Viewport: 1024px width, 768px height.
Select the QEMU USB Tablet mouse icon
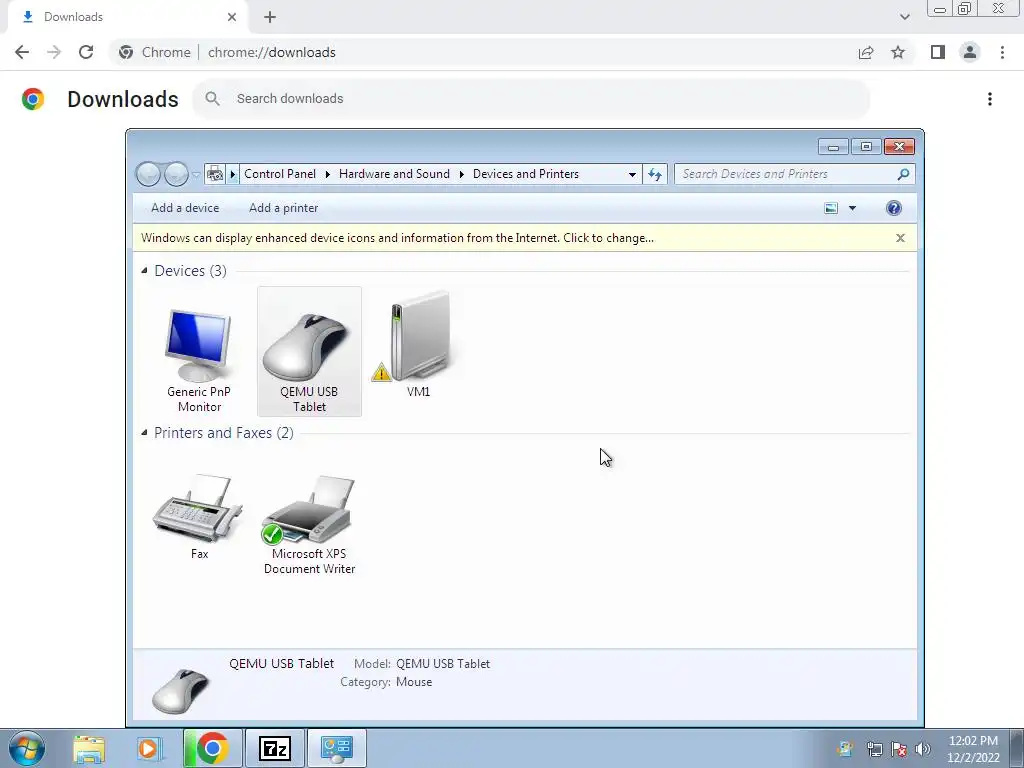pyautogui.click(x=309, y=351)
